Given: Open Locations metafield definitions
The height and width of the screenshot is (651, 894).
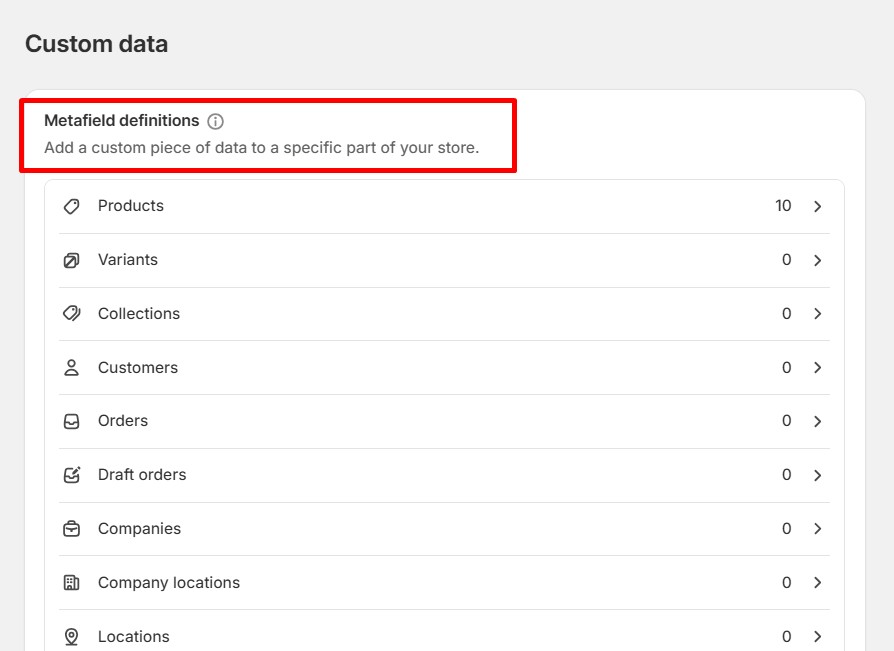Looking at the screenshot, I should [444, 632].
